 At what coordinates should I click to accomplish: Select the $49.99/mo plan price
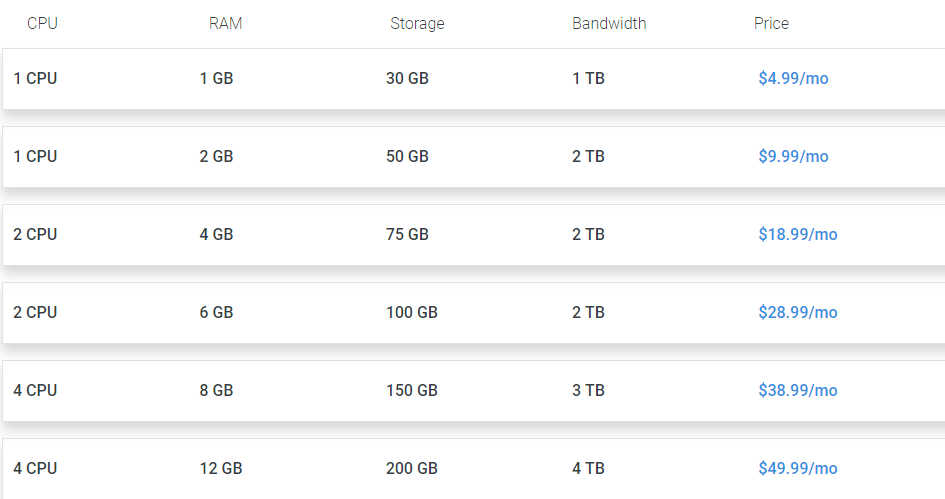(798, 468)
